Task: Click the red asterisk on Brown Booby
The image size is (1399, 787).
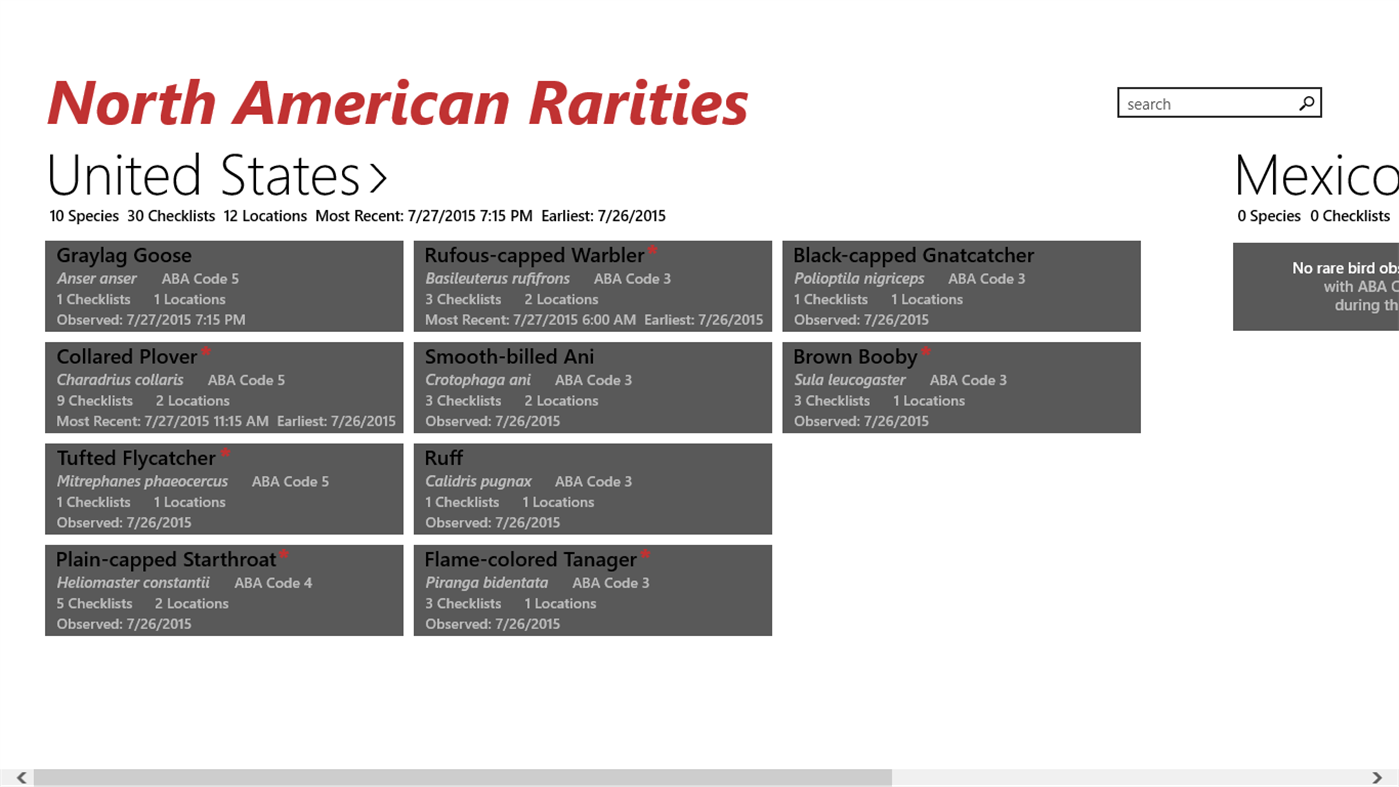Action: [925, 350]
